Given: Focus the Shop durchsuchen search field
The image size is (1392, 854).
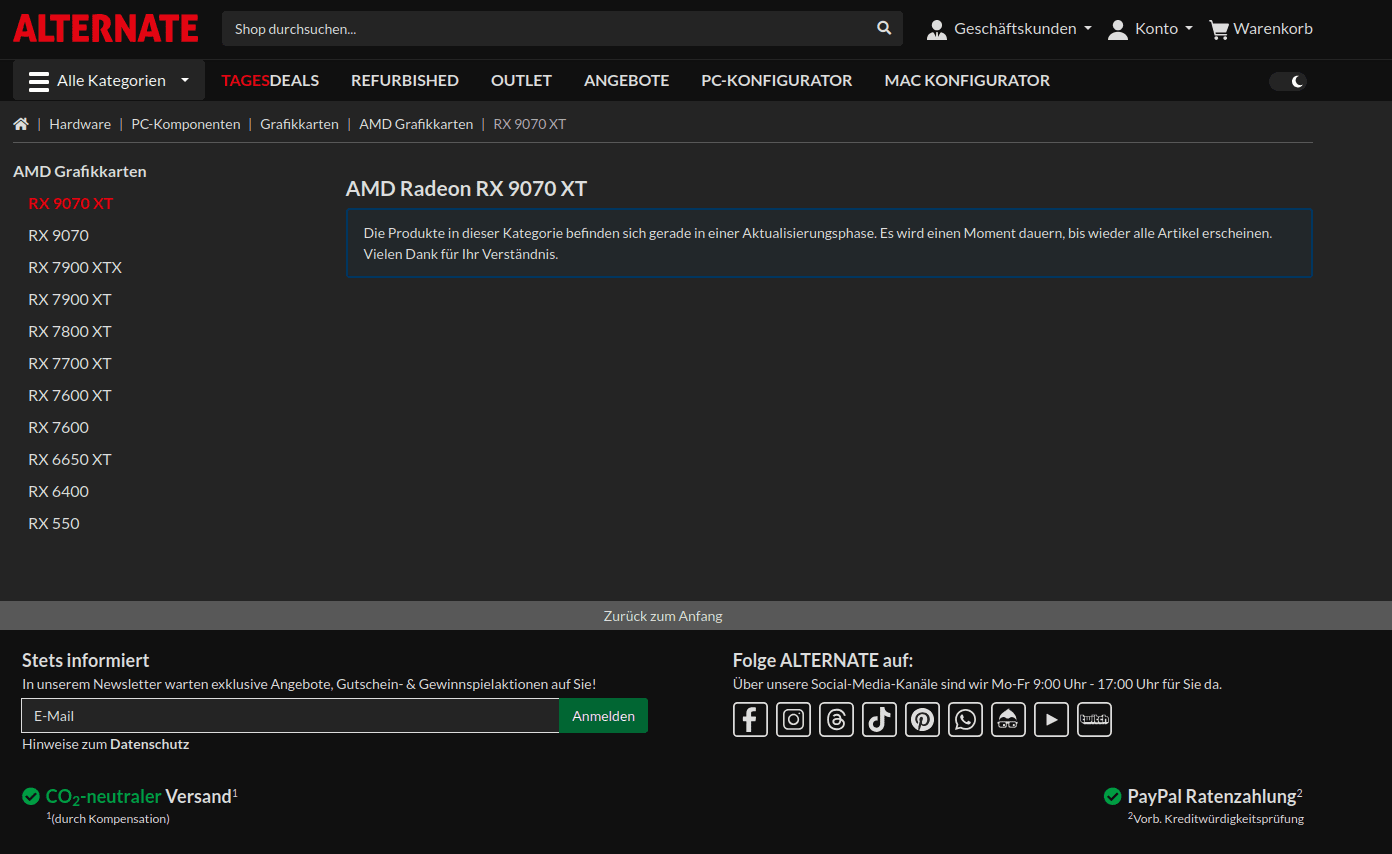Looking at the screenshot, I should (545, 29).
